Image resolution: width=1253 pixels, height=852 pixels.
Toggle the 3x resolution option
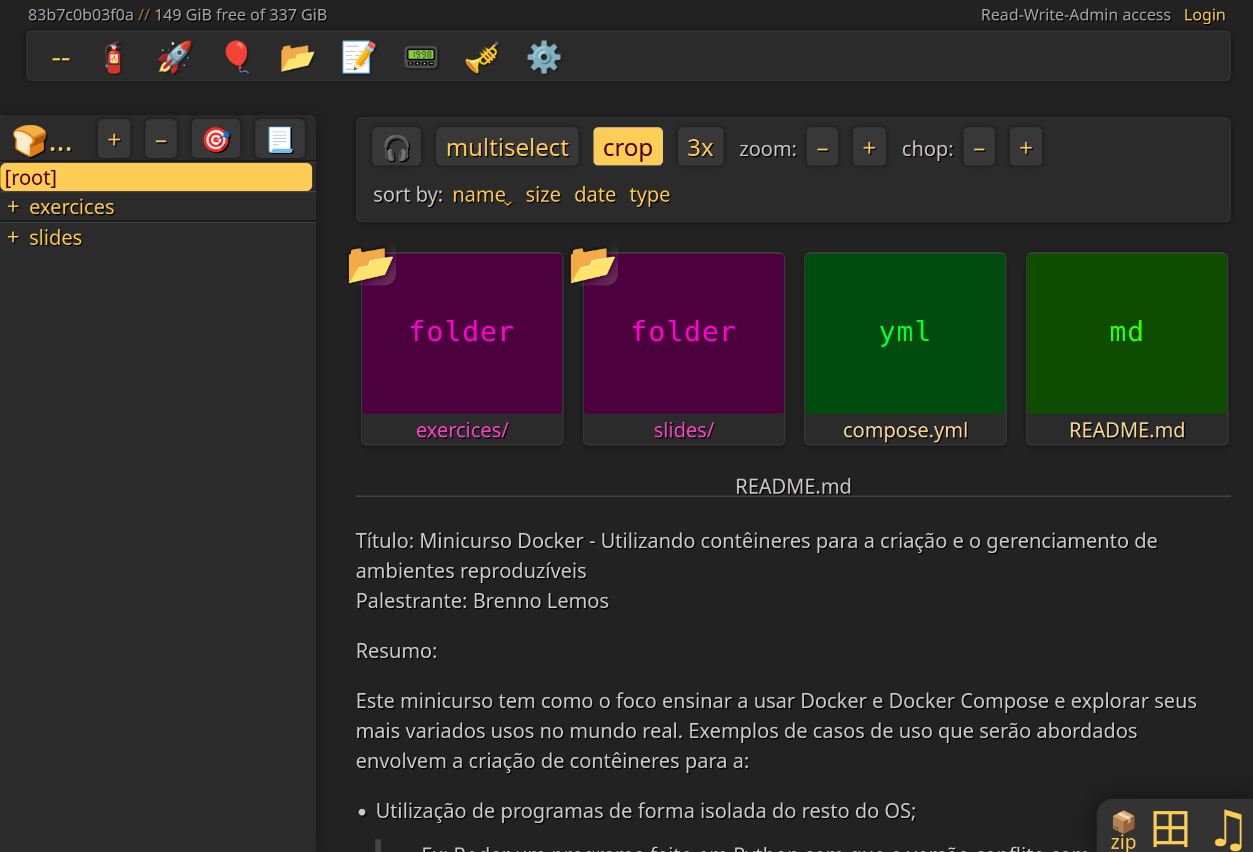tap(700, 148)
